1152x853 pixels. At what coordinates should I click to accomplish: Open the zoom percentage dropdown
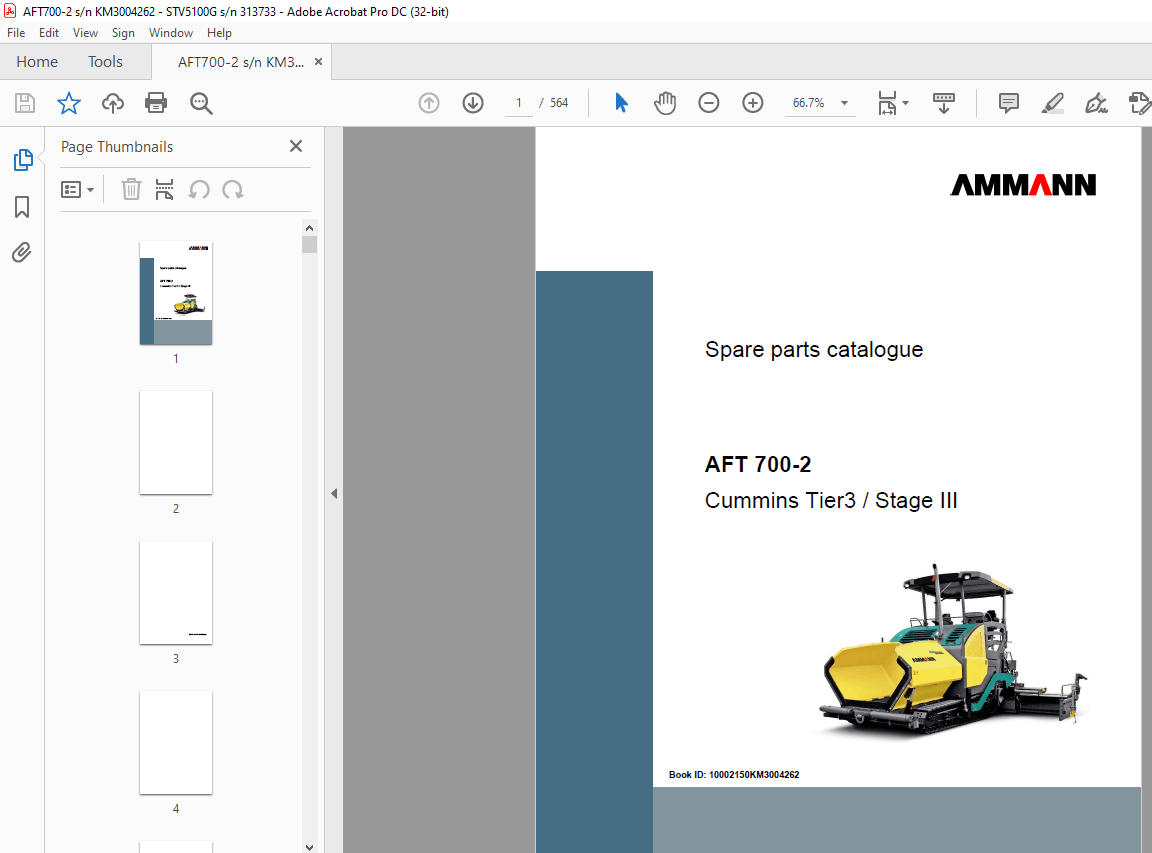point(843,103)
